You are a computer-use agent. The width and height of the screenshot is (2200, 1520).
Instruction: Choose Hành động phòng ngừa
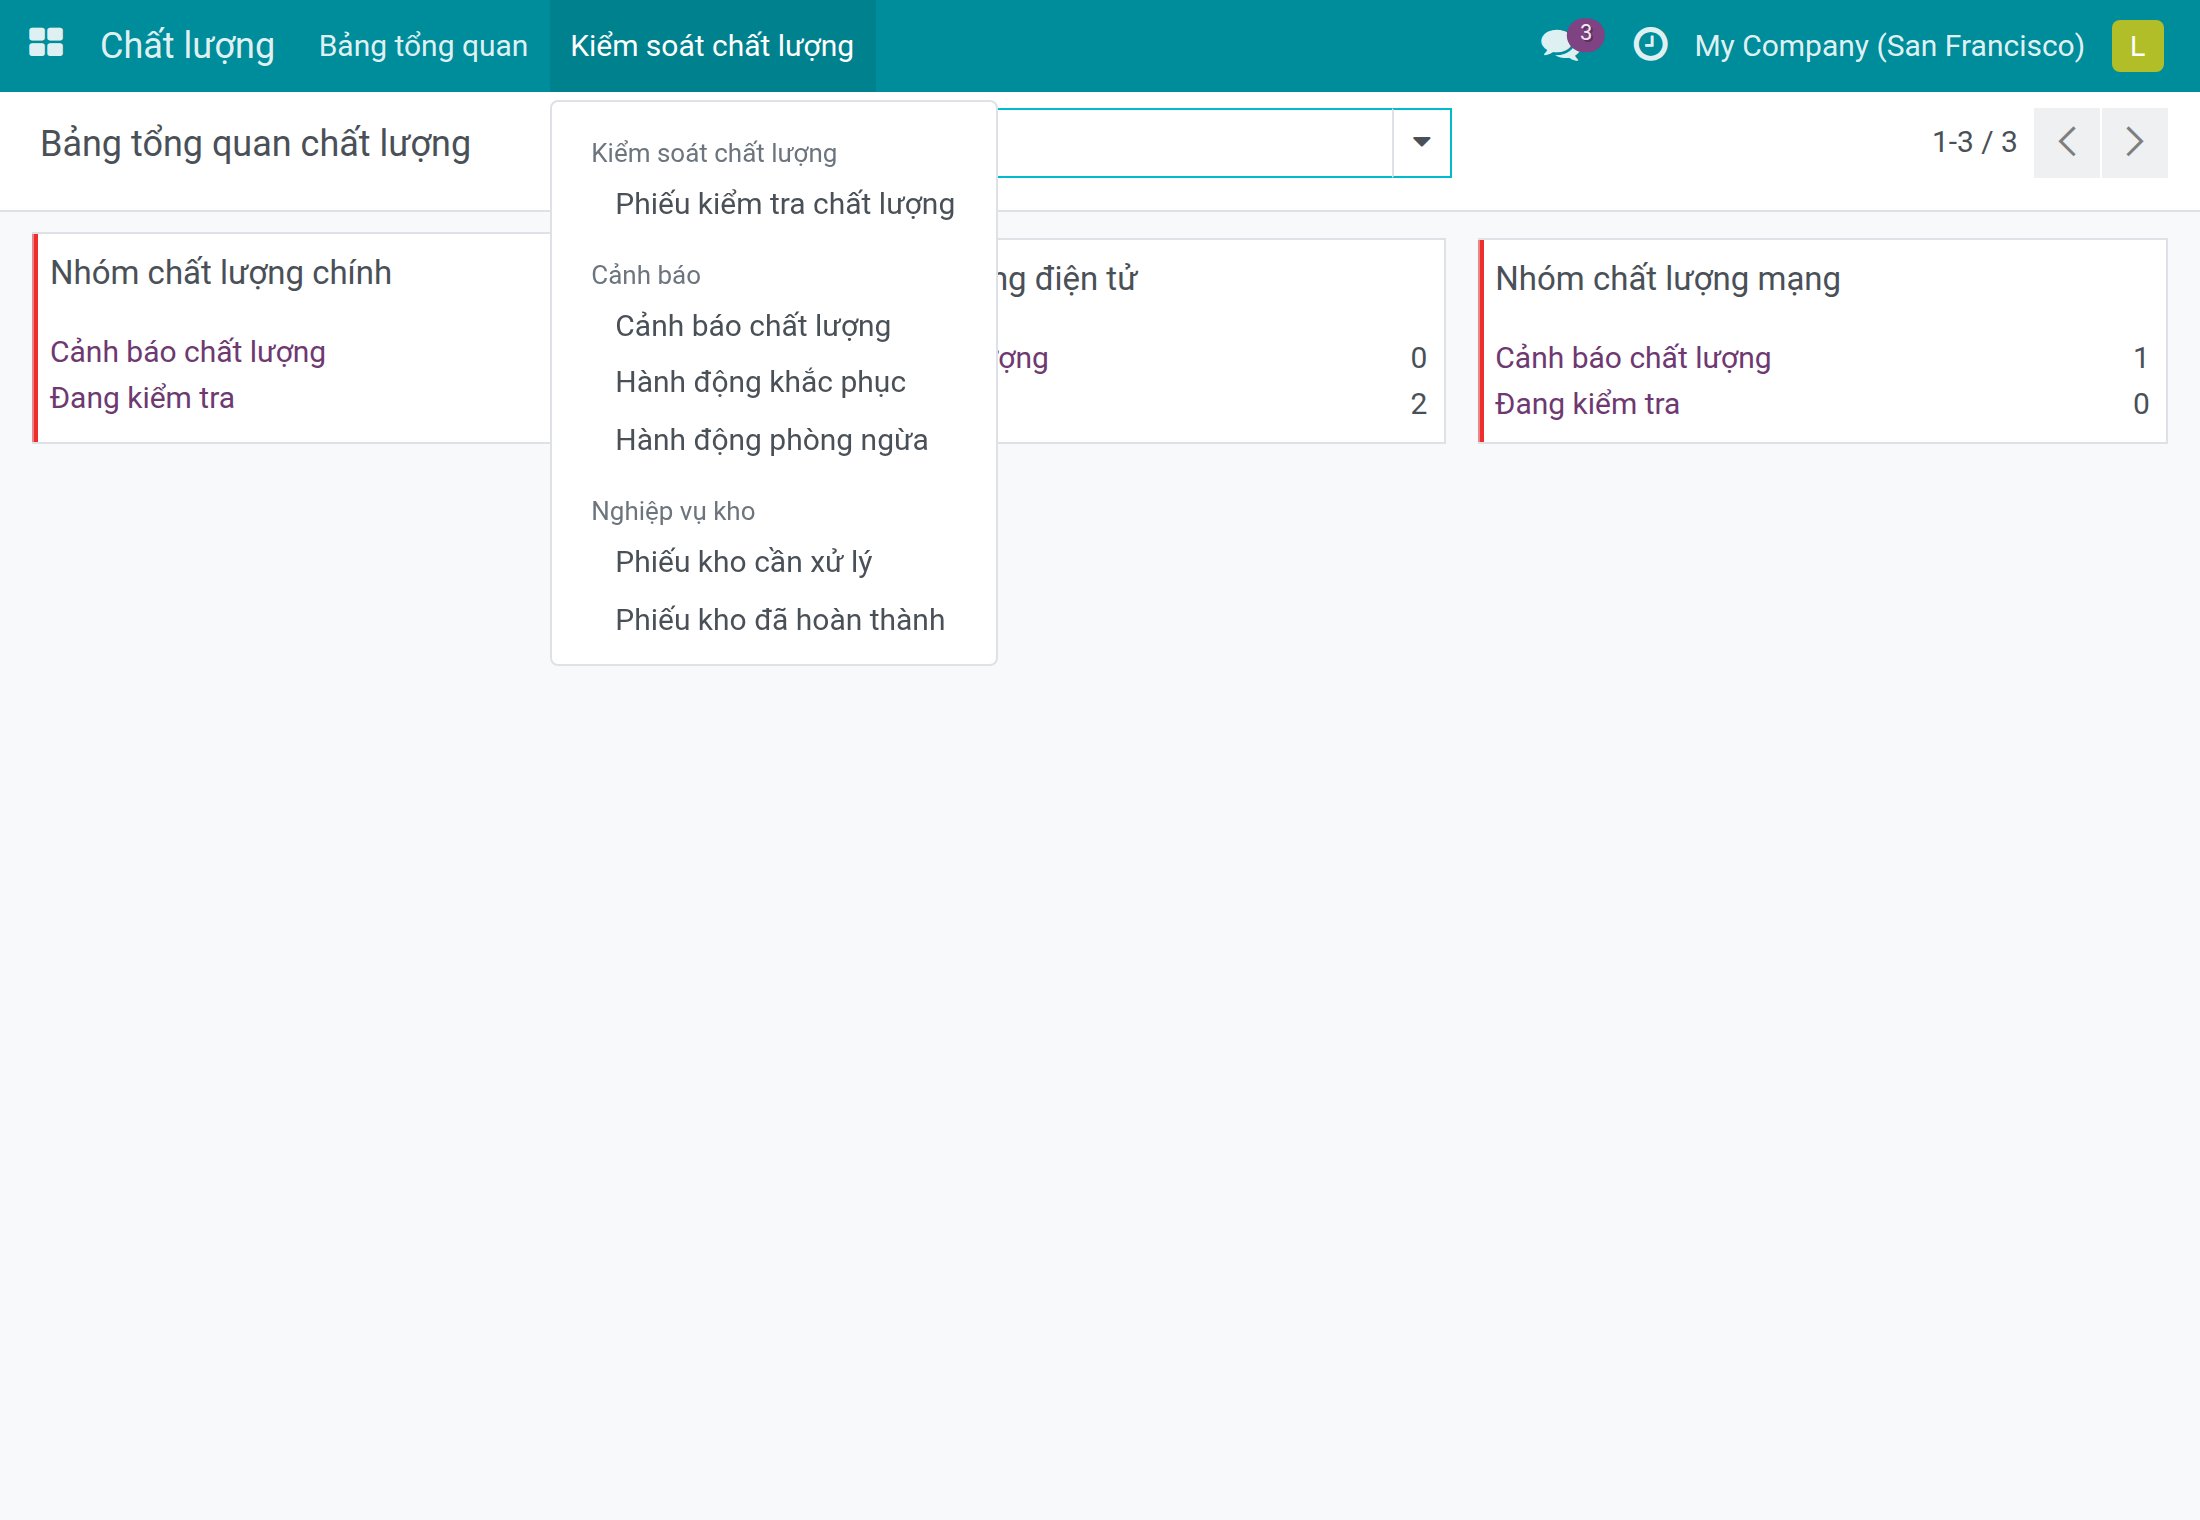pos(772,440)
